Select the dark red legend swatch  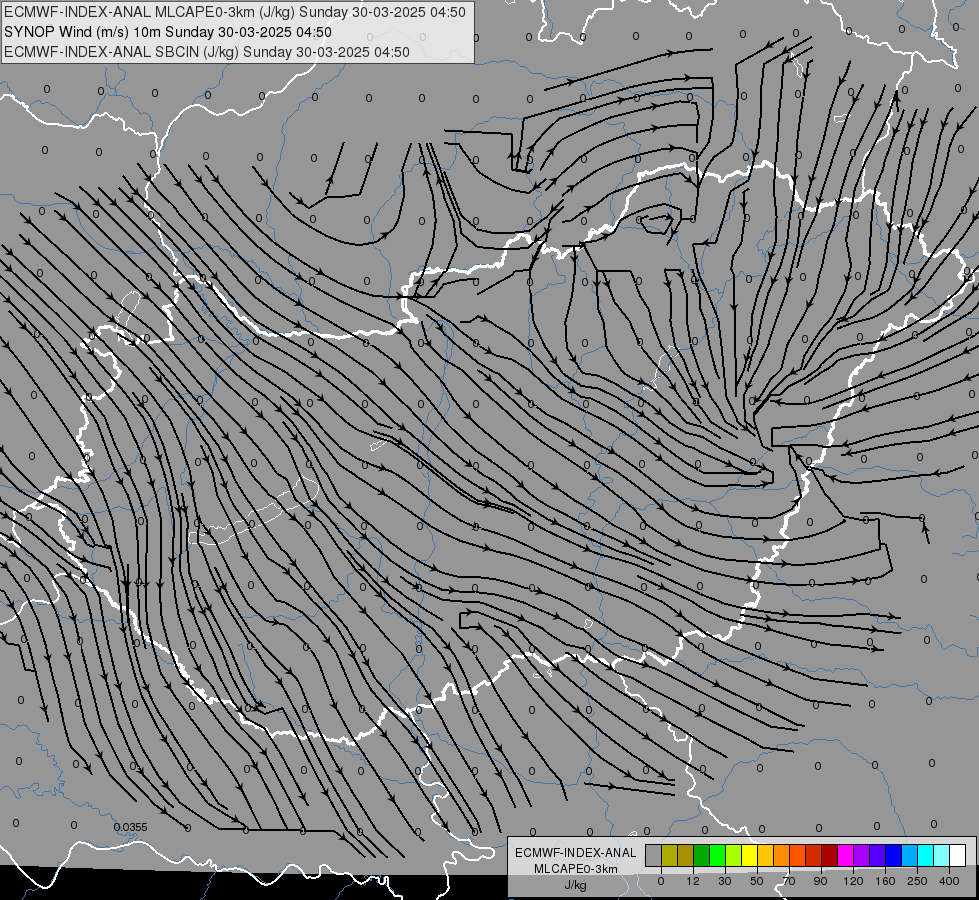coord(829,855)
